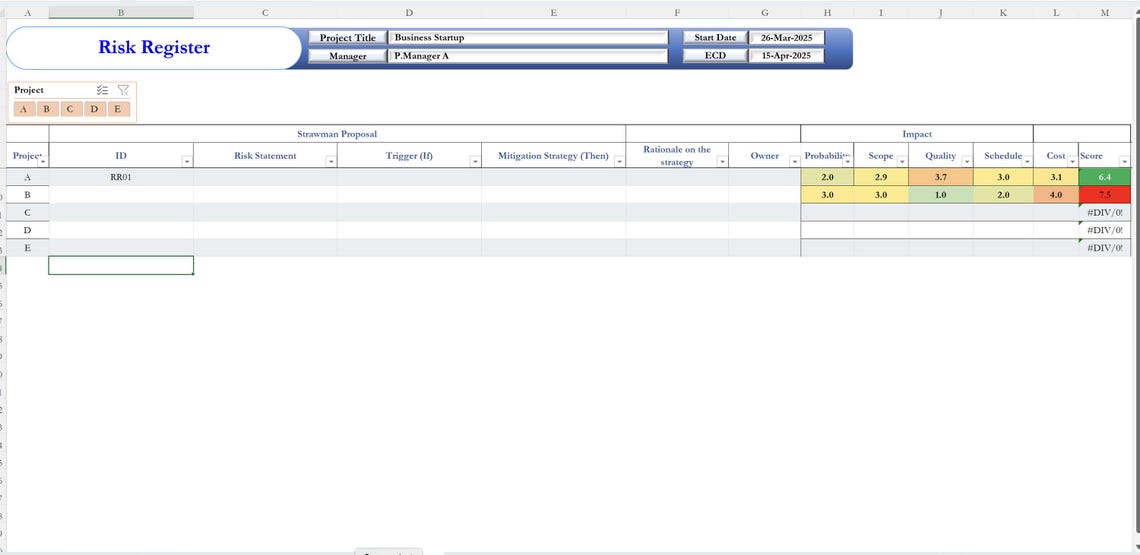Click the Start Date label button
The height and width of the screenshot is (555, 1140).
click(x=715, y=38)
